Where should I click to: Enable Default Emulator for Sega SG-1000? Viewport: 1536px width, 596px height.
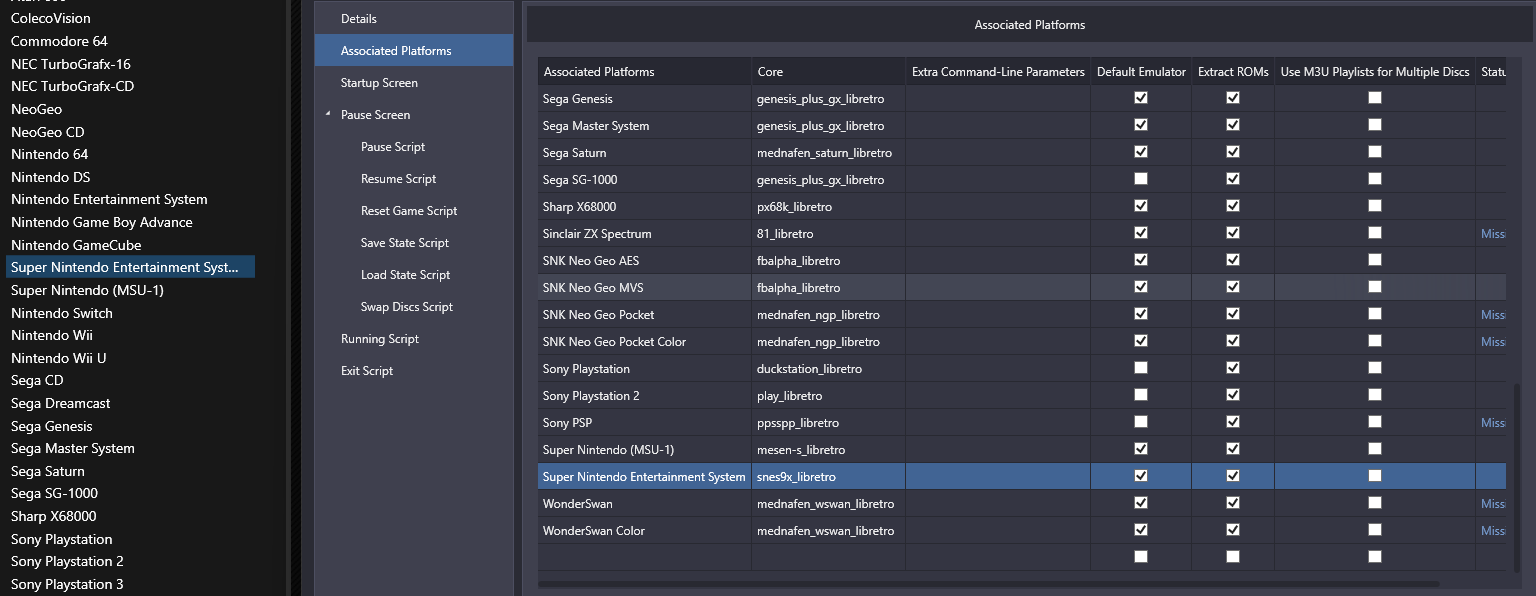tap(1141, 179)
